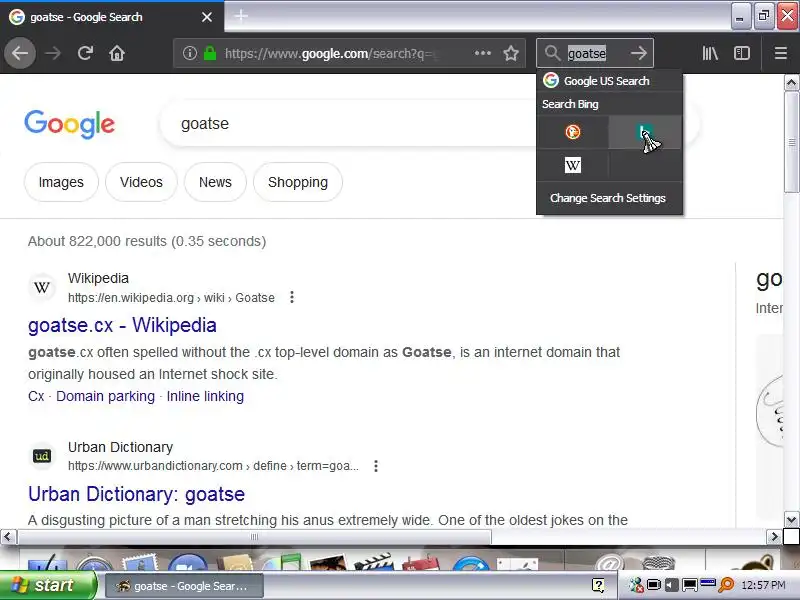
Task: Click the Urban Dictionary favicon
Action: [42, 456]
